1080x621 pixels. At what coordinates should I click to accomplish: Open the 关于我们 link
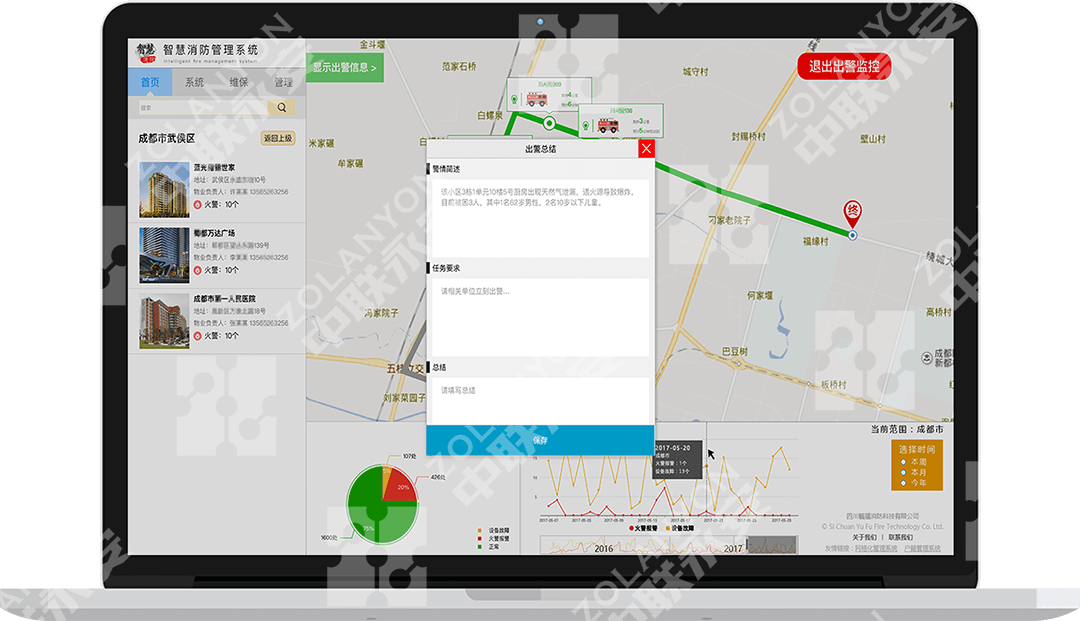coord(864,537)
